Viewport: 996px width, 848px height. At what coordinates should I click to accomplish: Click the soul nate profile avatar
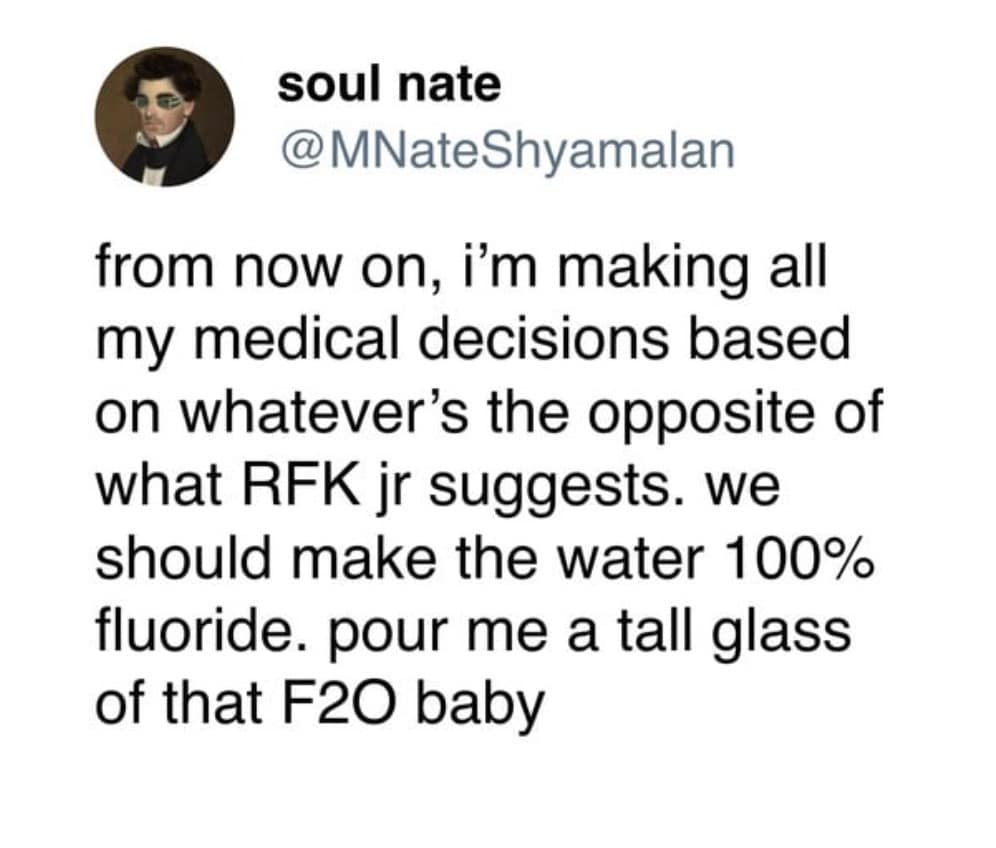[165, 117]
